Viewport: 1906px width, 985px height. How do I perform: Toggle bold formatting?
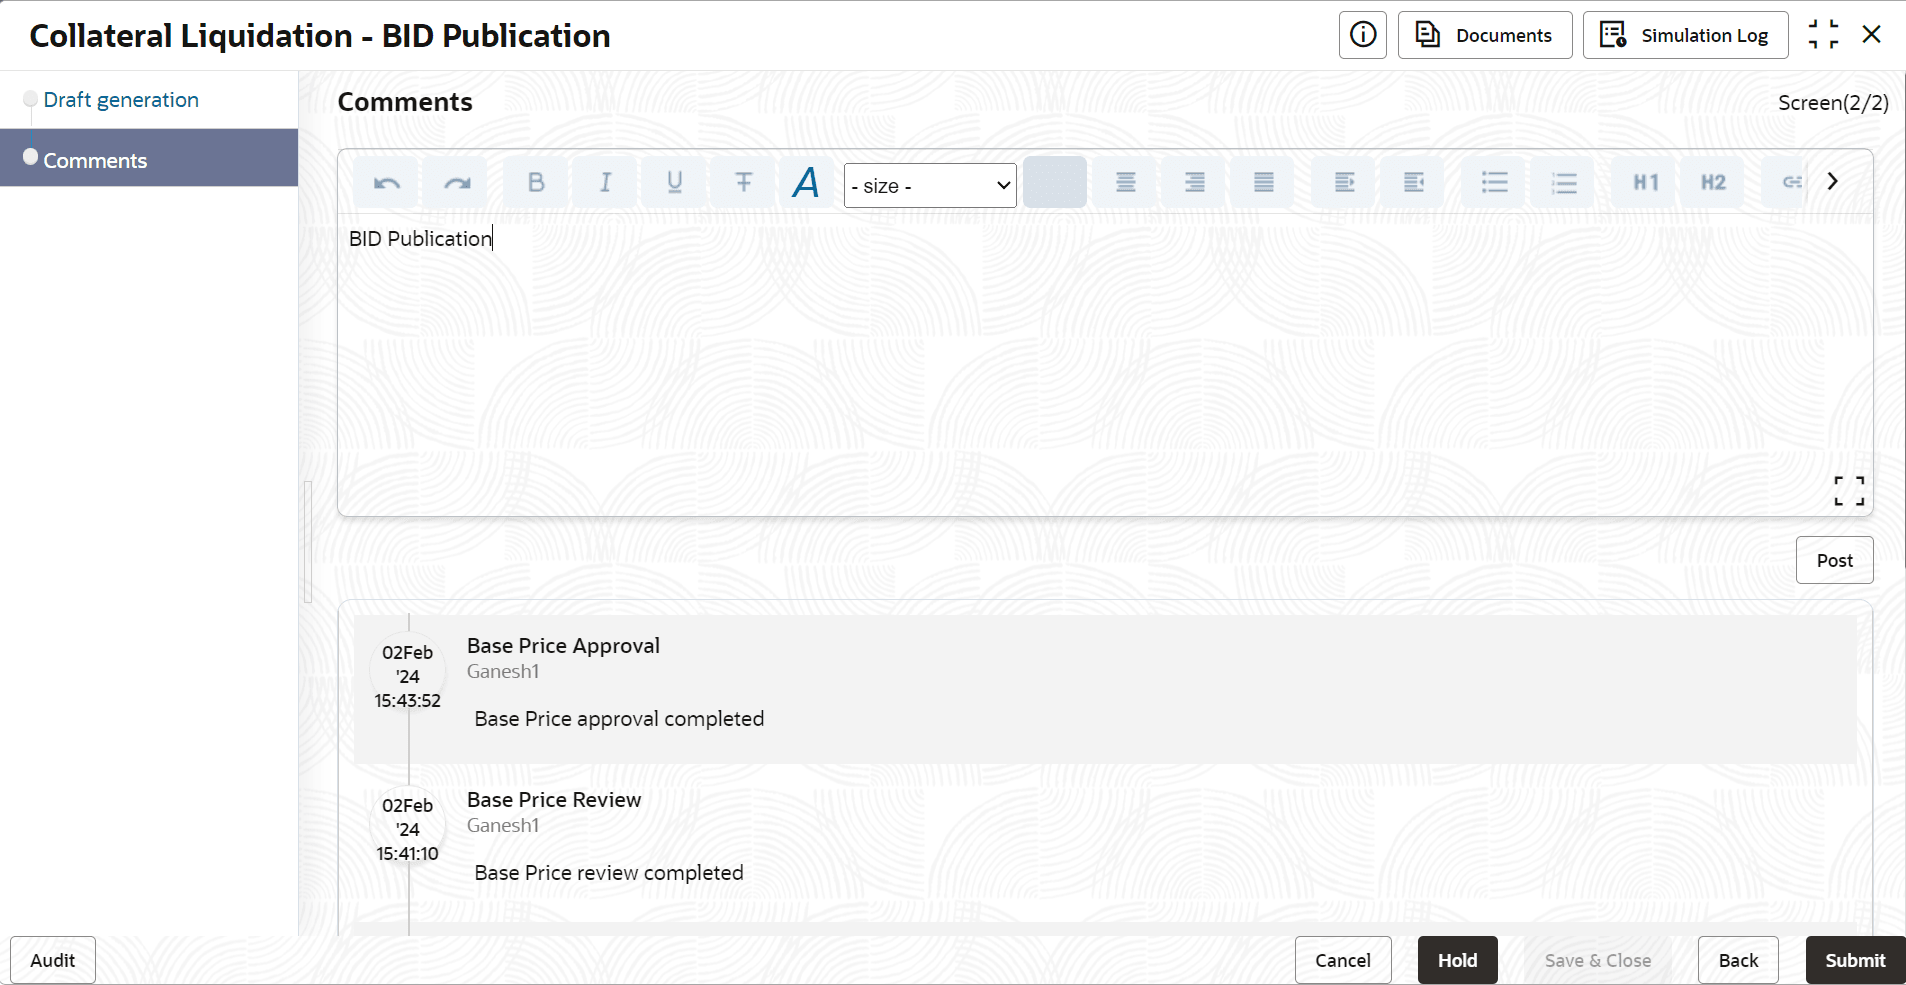536,182
